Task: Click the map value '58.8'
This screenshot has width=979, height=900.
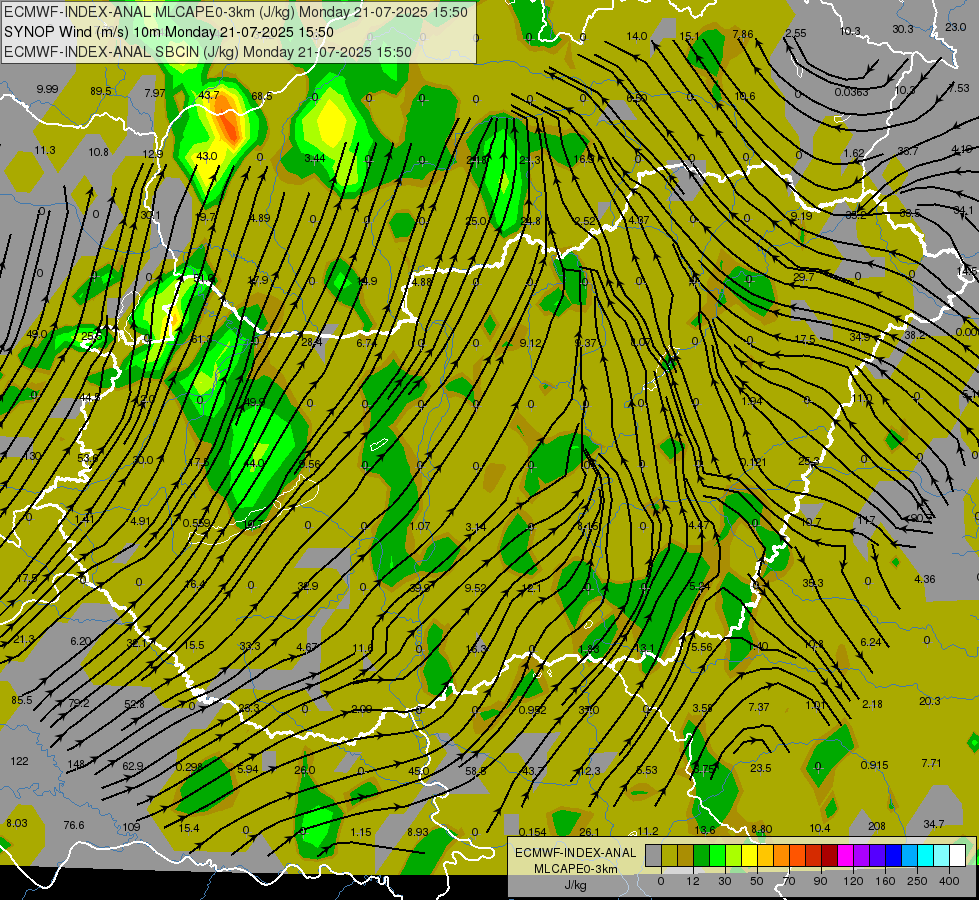Action: [476, 771]
